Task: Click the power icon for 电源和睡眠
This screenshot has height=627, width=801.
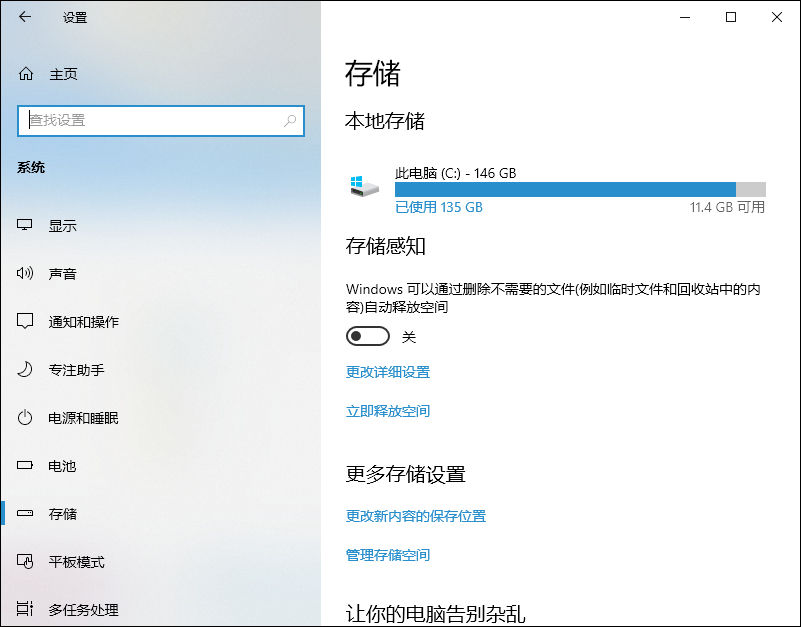Action: (x=25, y=417)
